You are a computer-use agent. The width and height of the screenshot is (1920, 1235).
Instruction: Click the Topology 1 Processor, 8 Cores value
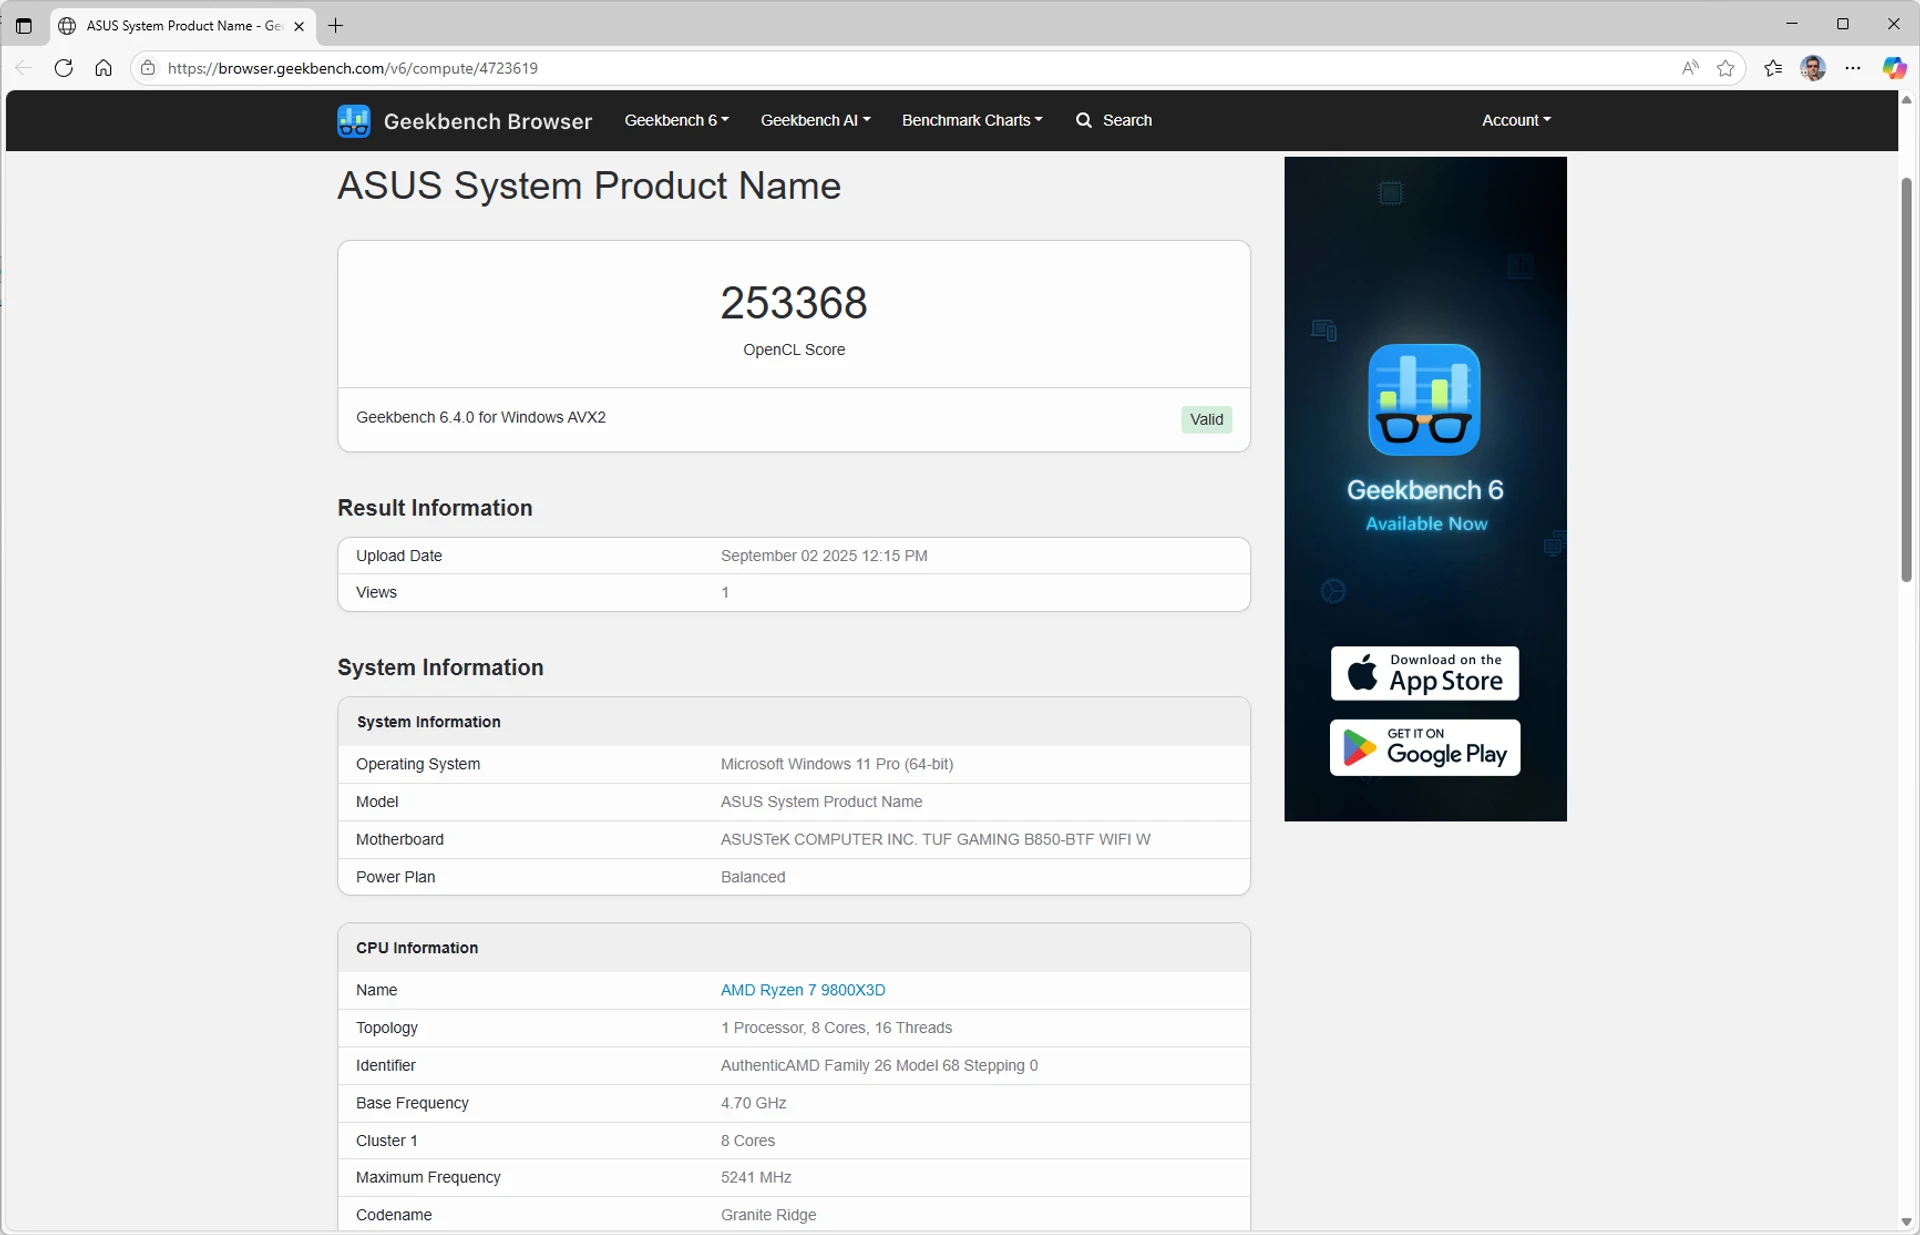pyautogui.click(x=836, y=1028)
